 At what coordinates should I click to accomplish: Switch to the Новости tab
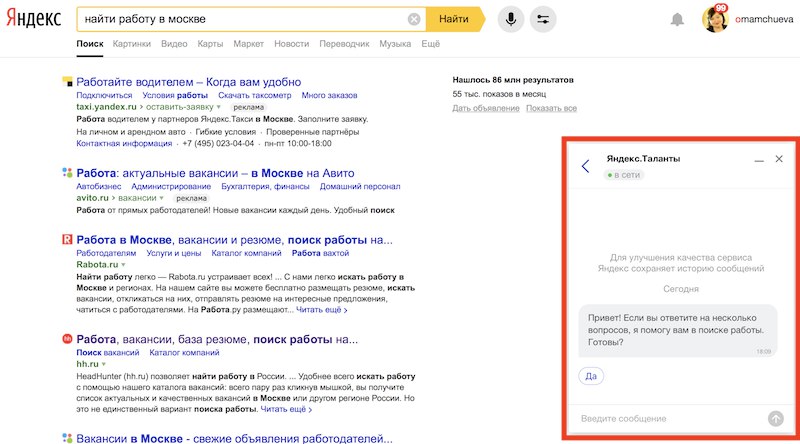[291, 44]
